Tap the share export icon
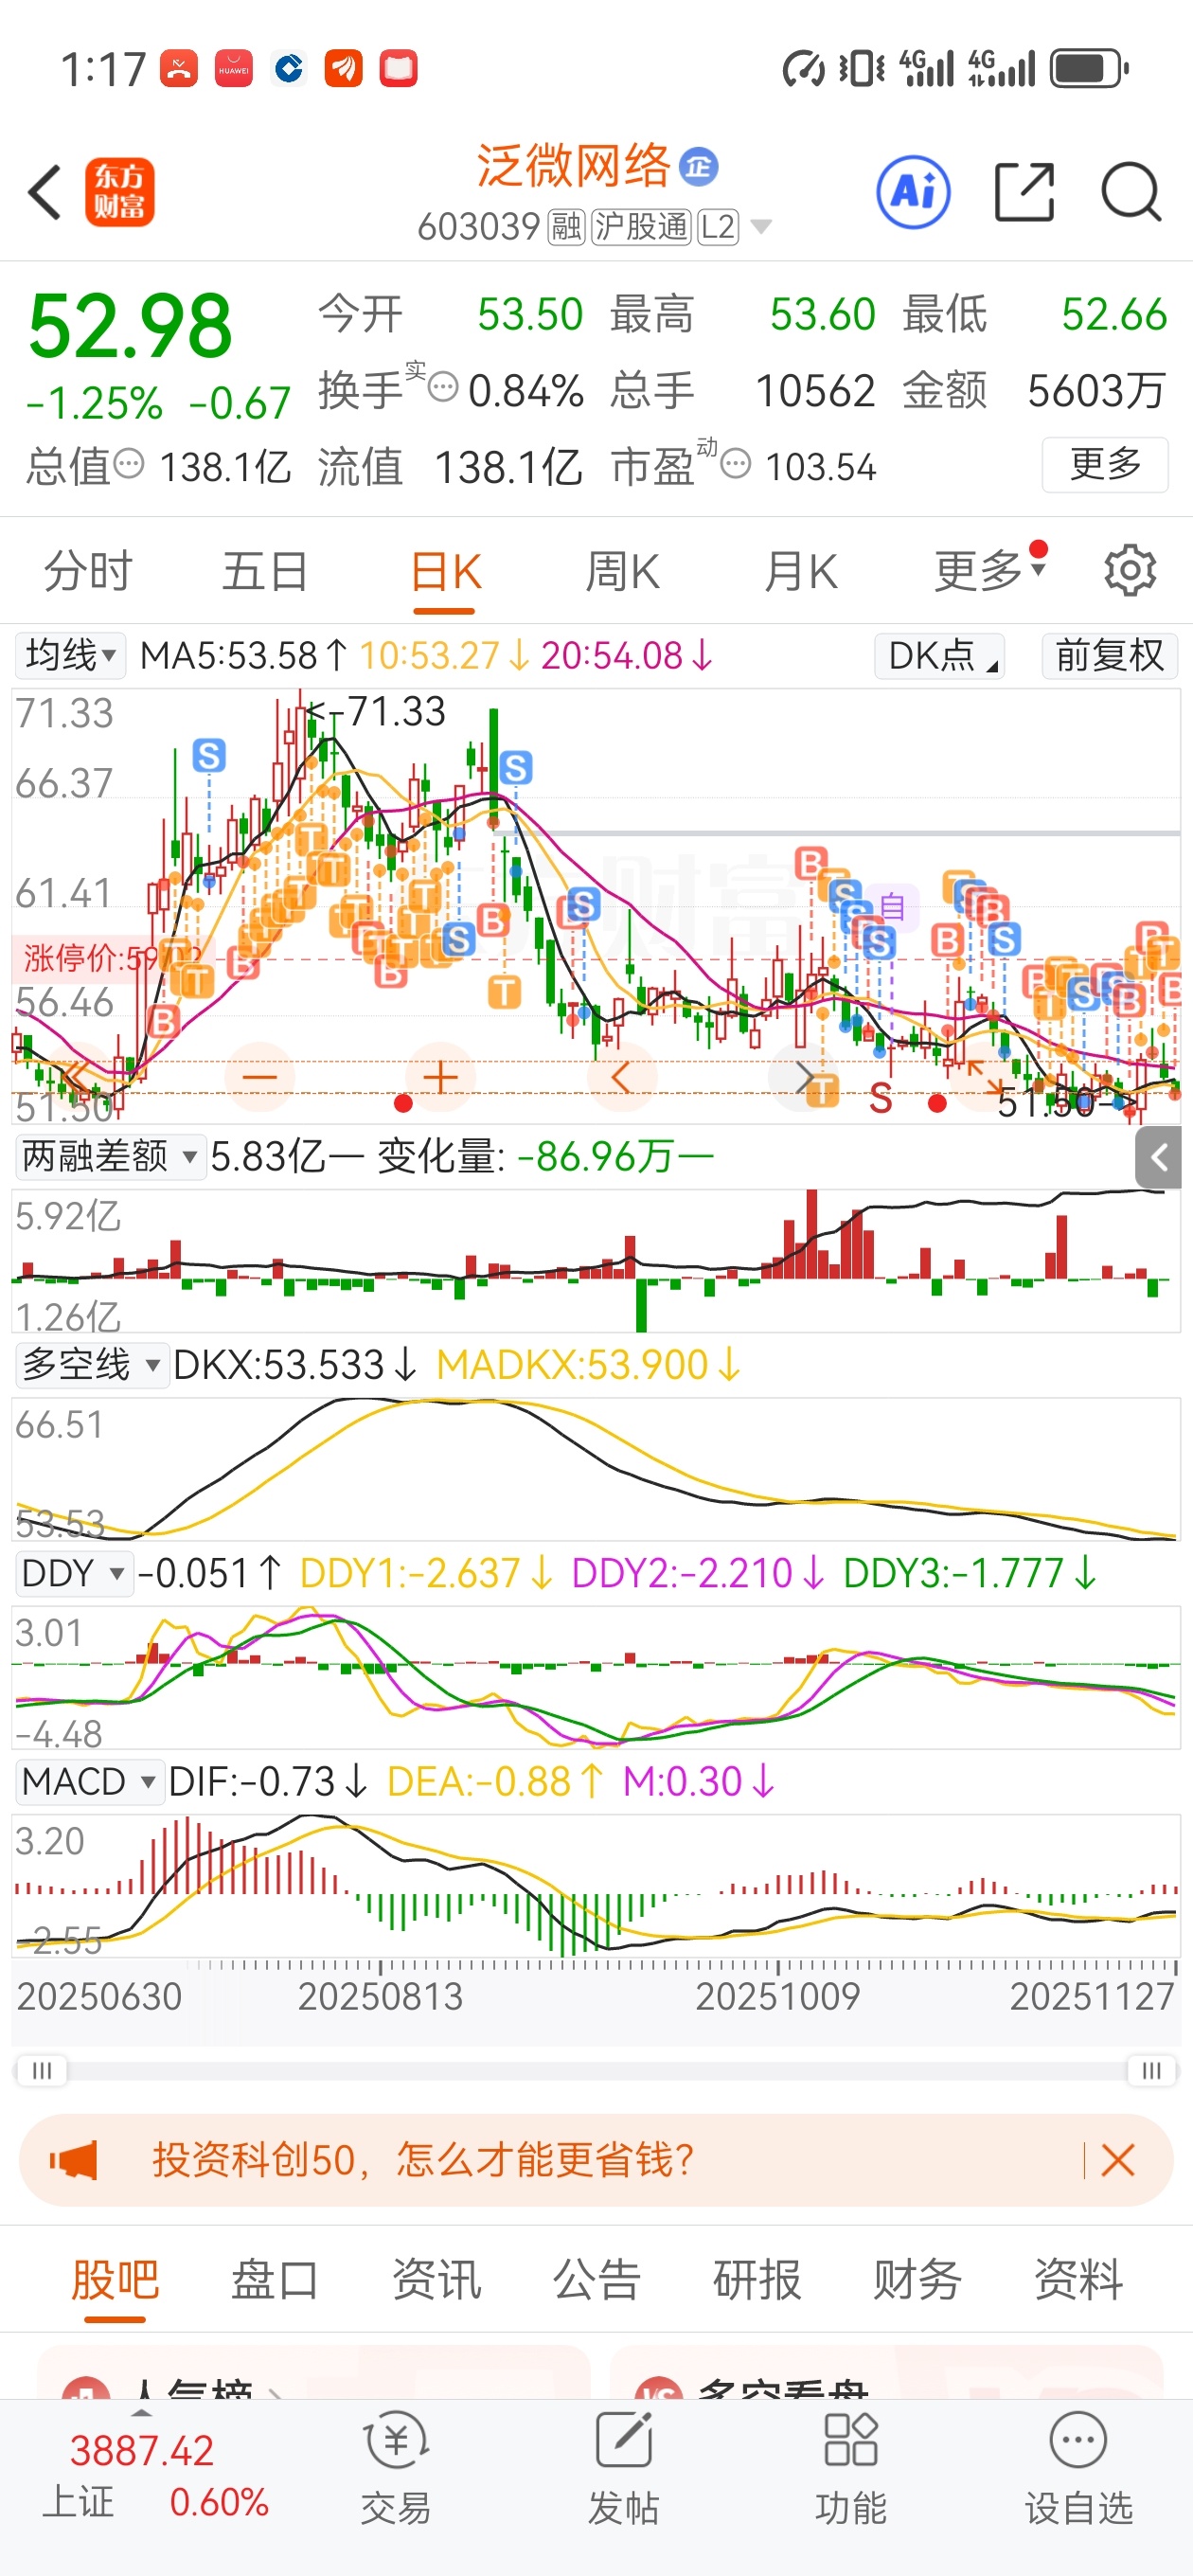 pyautogui.click(x=1025, y=192)
